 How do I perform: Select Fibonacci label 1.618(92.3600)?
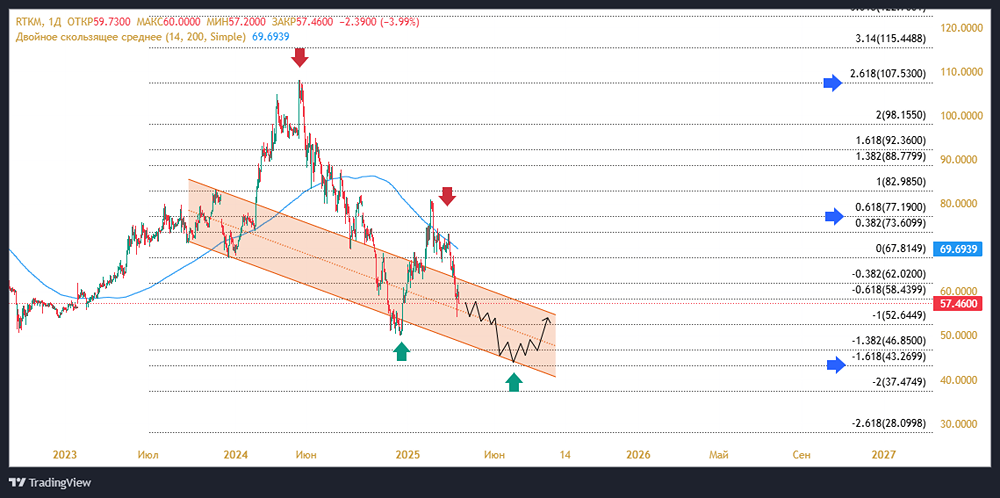(x=890, y=140)
